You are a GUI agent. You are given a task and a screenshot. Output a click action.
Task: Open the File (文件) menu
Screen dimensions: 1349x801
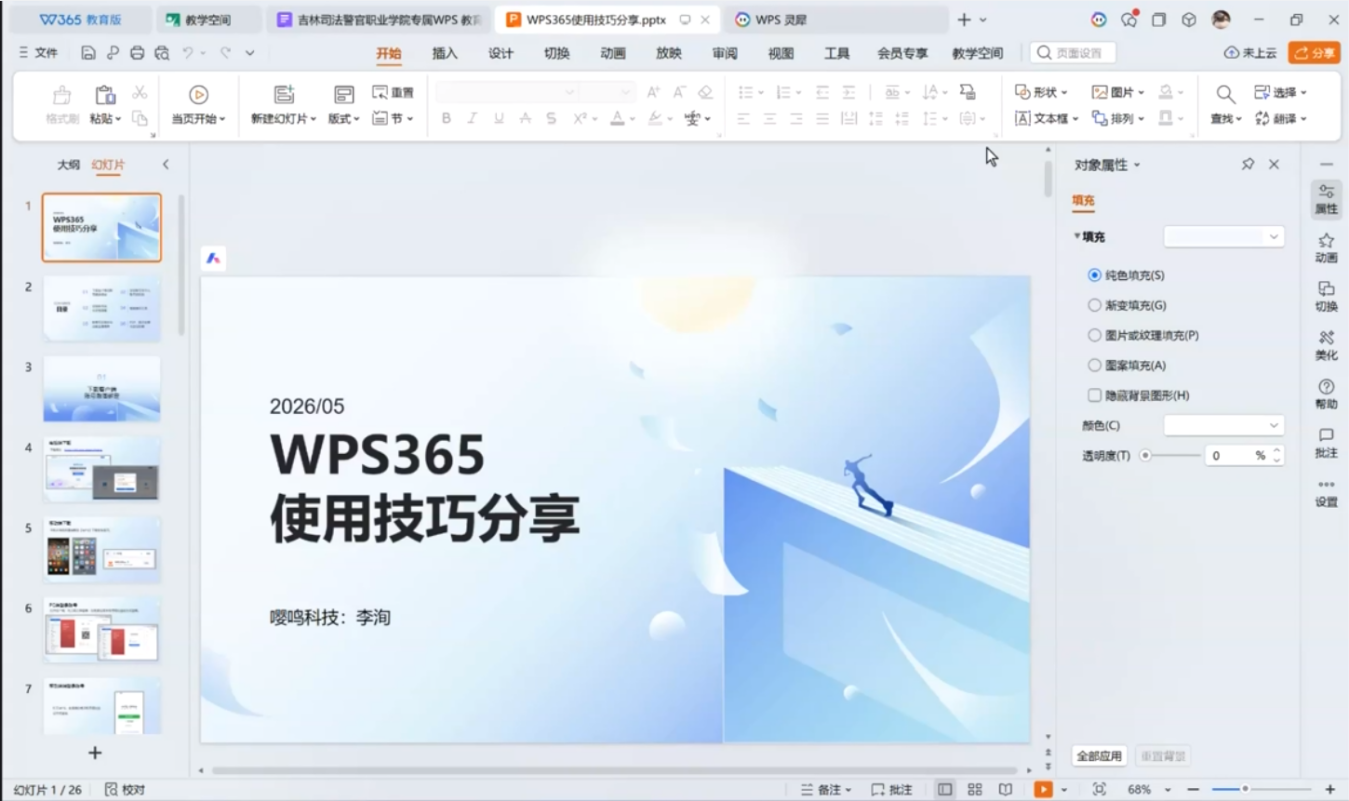coord(39,53)
